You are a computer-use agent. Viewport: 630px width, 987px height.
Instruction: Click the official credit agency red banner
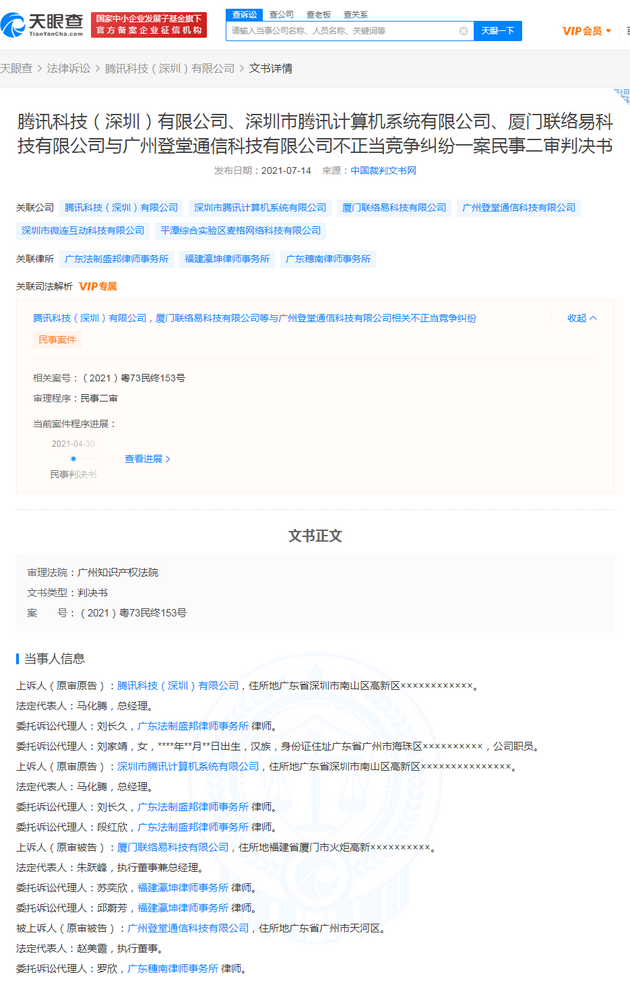[149, 25]
